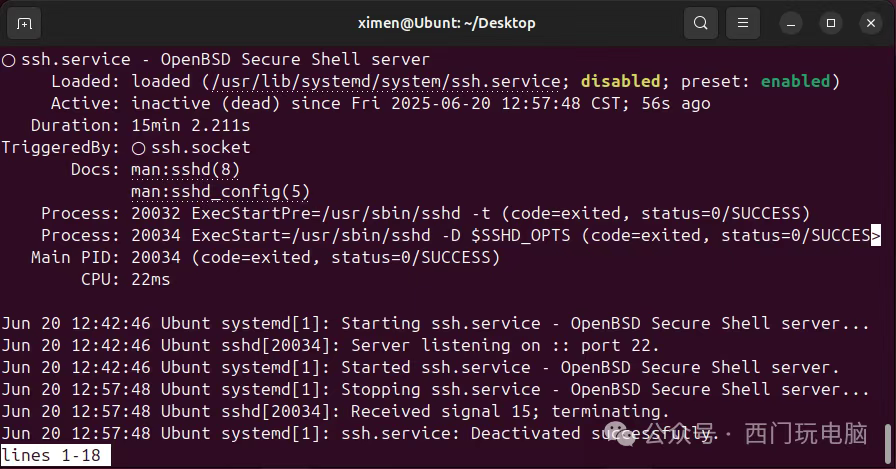Screen dimensions: 896x469
Task: Click the truncated line arrow marker
Action: tap(875, 235)
